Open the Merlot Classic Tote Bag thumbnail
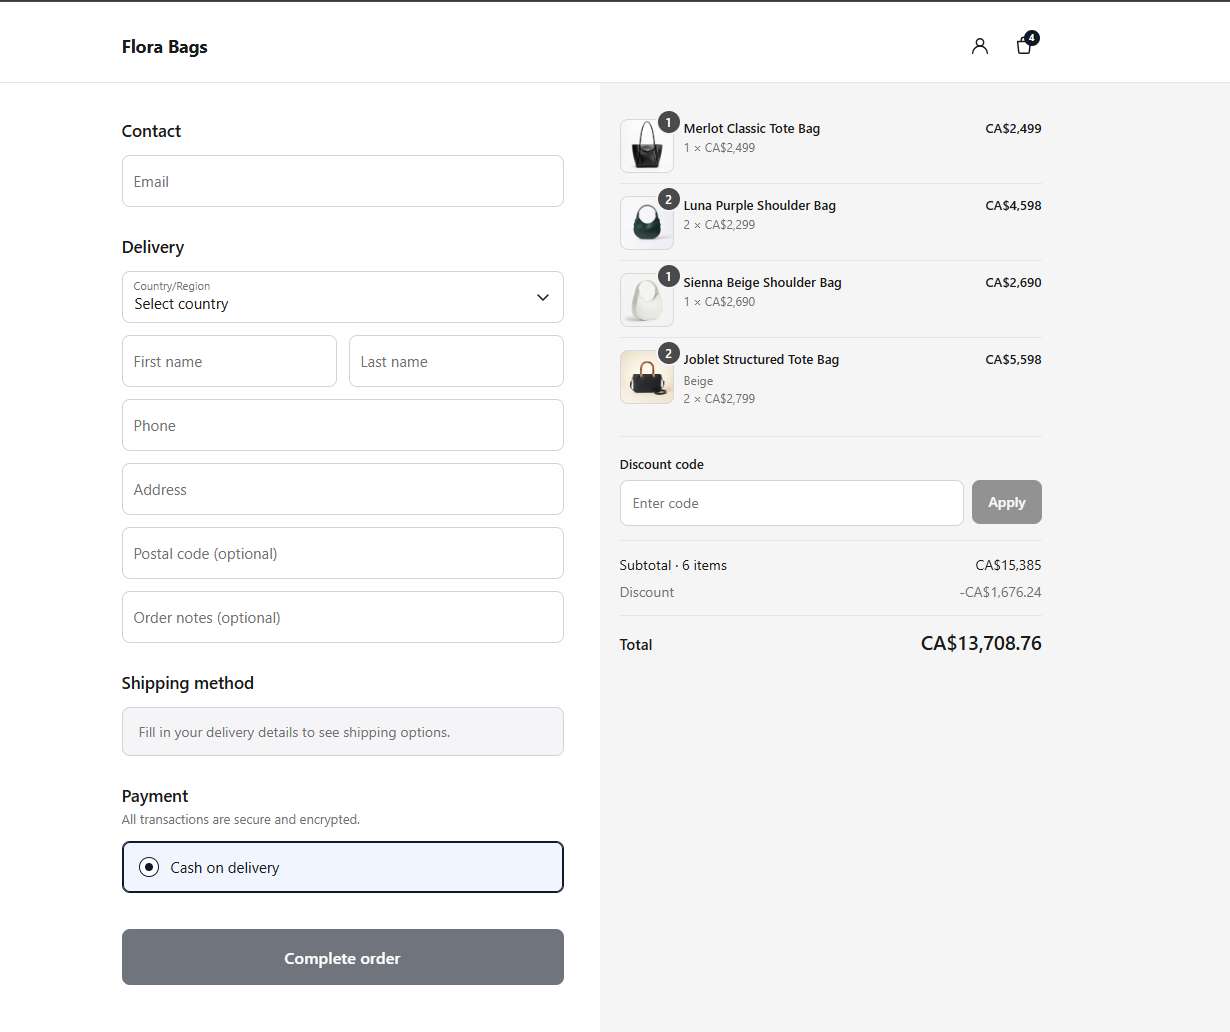Screen dimensions: 1230x1032 (x=647, y=146)
